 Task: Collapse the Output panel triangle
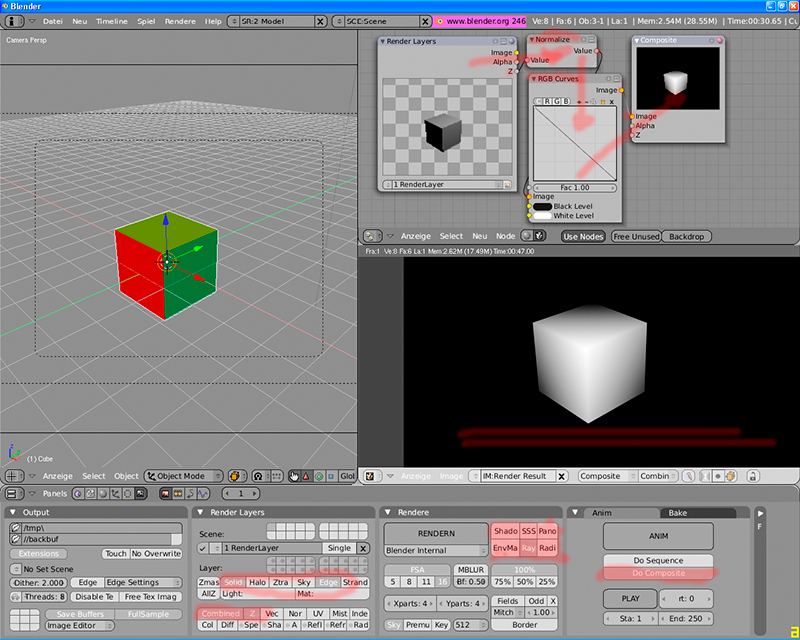click(14, 512)
